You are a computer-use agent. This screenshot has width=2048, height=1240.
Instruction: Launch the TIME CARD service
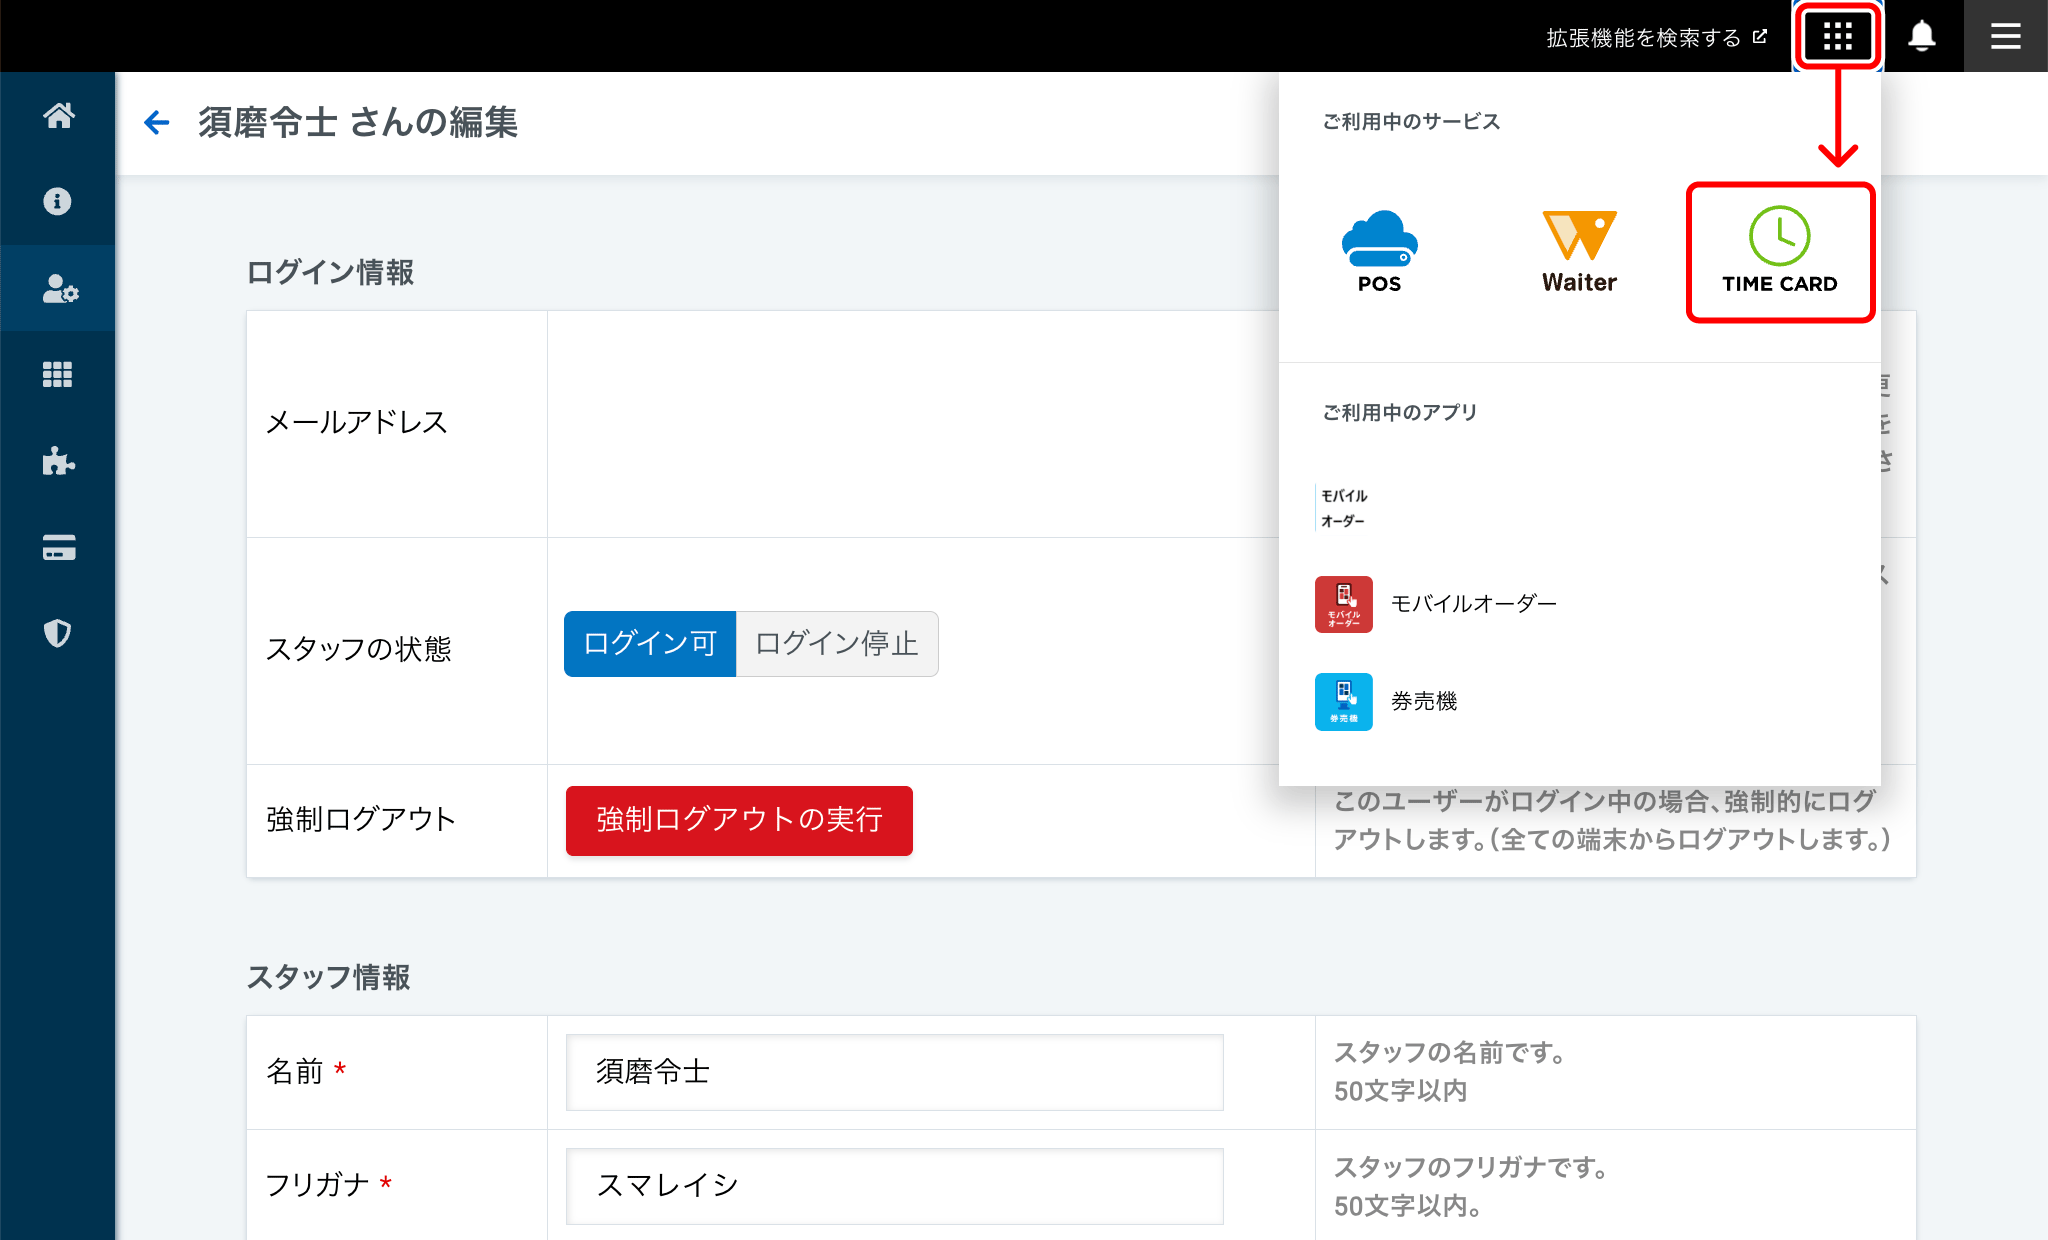click(x=1780, y=252)
